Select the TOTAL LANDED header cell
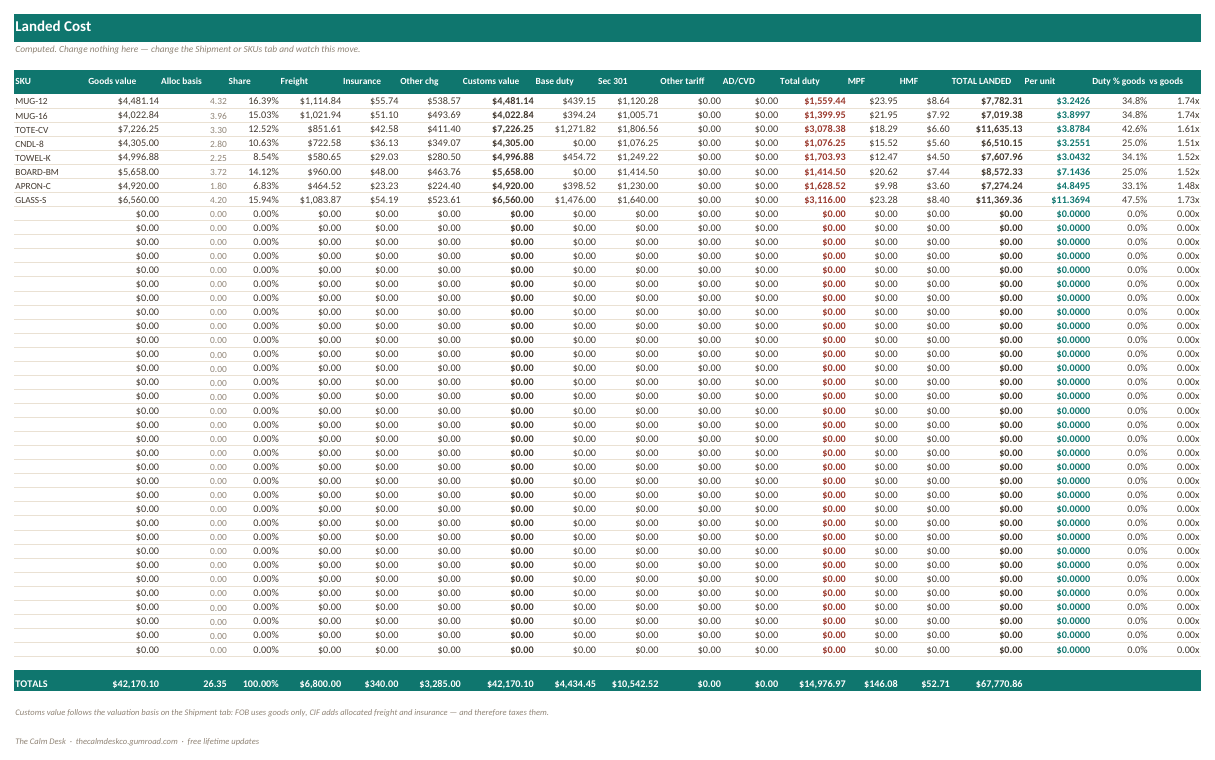 click(x=981, y=80)
